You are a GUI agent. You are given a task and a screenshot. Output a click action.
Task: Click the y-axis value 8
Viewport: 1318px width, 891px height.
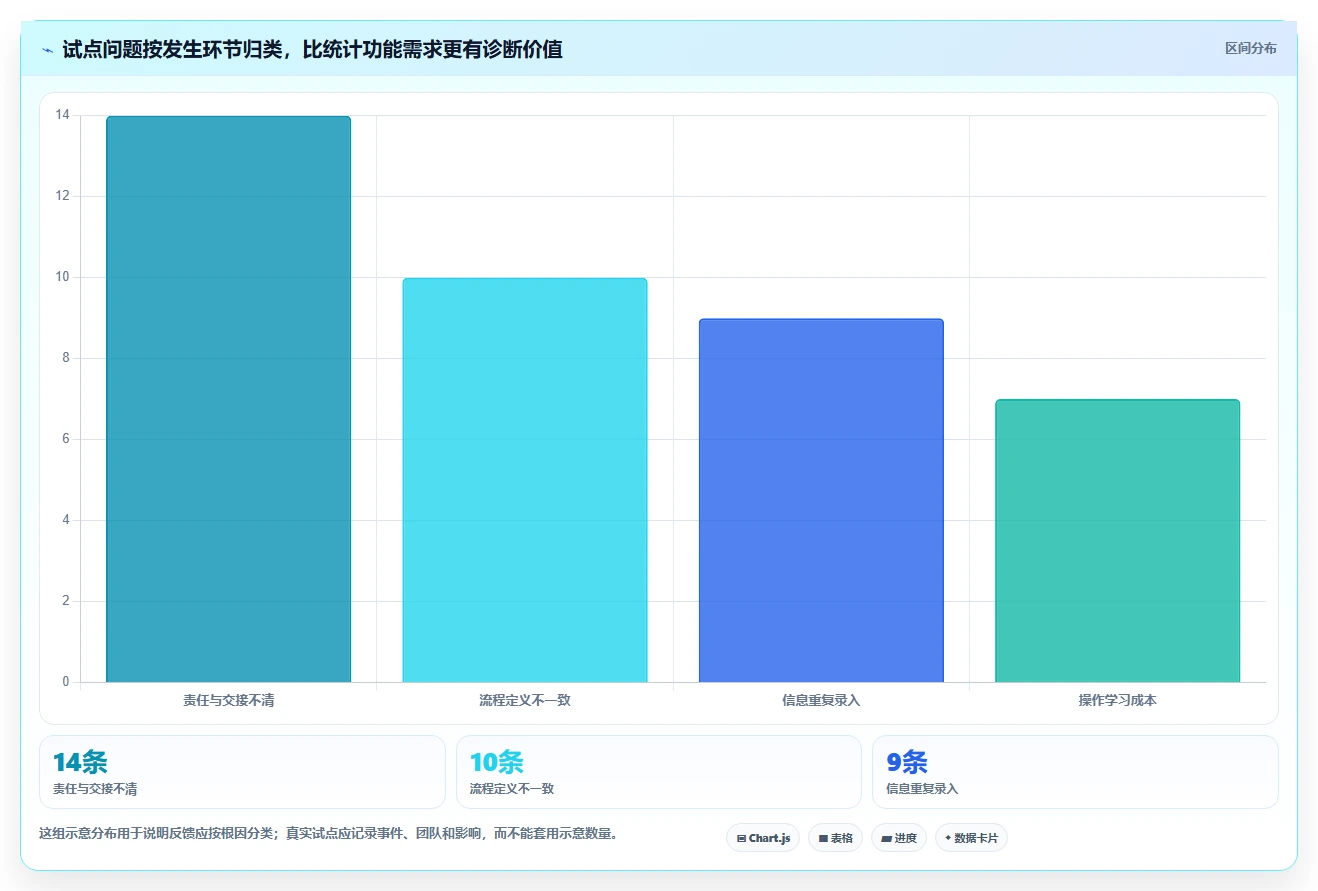click(66, 358)
